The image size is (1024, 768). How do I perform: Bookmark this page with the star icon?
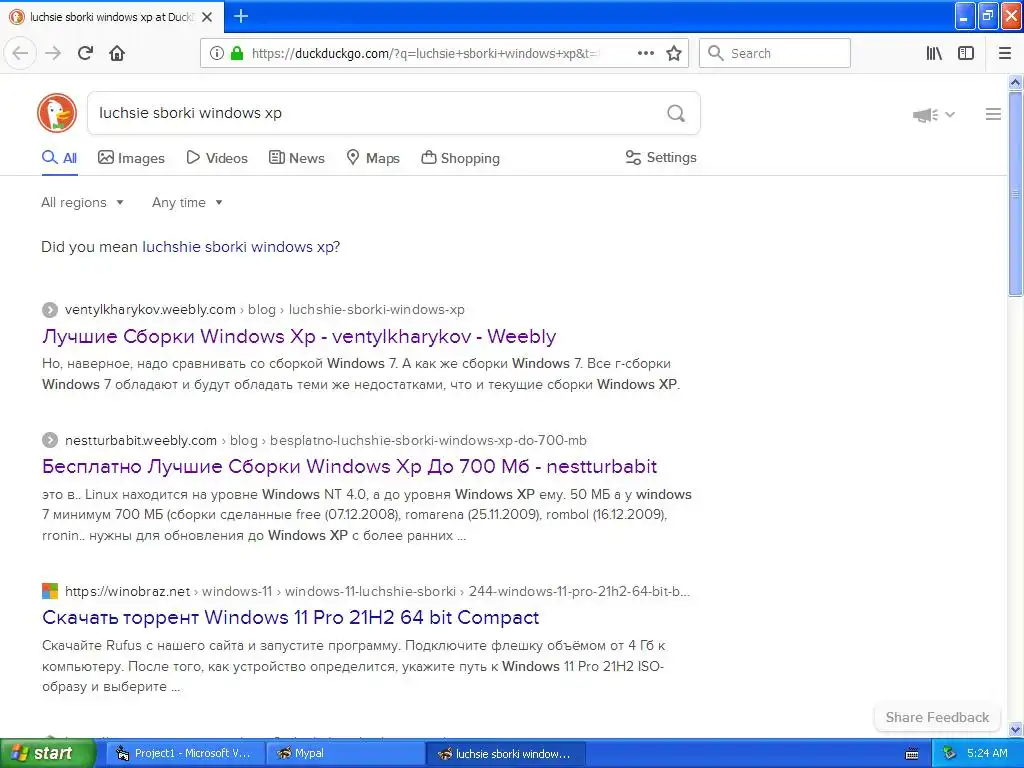click(x=674, y=53)
